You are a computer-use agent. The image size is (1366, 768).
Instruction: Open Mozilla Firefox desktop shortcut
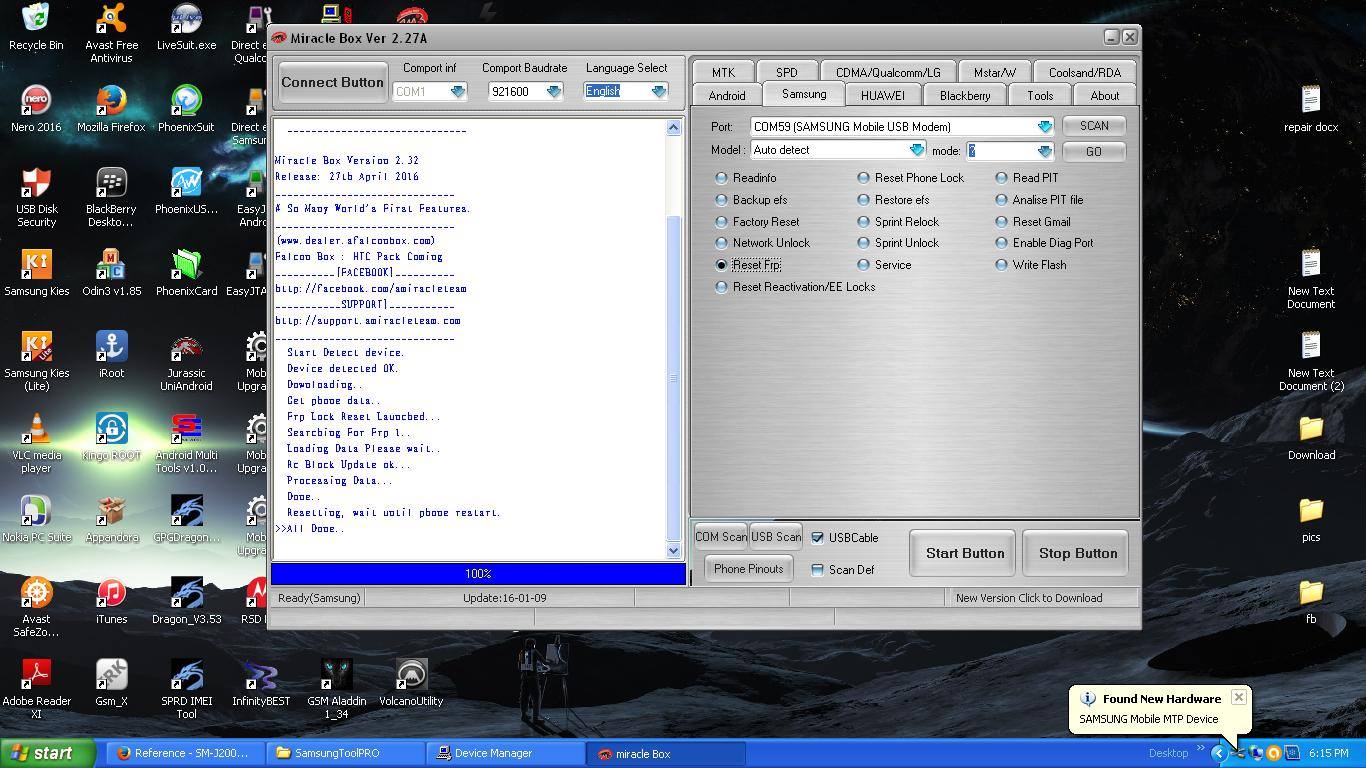tap(111, 109)
